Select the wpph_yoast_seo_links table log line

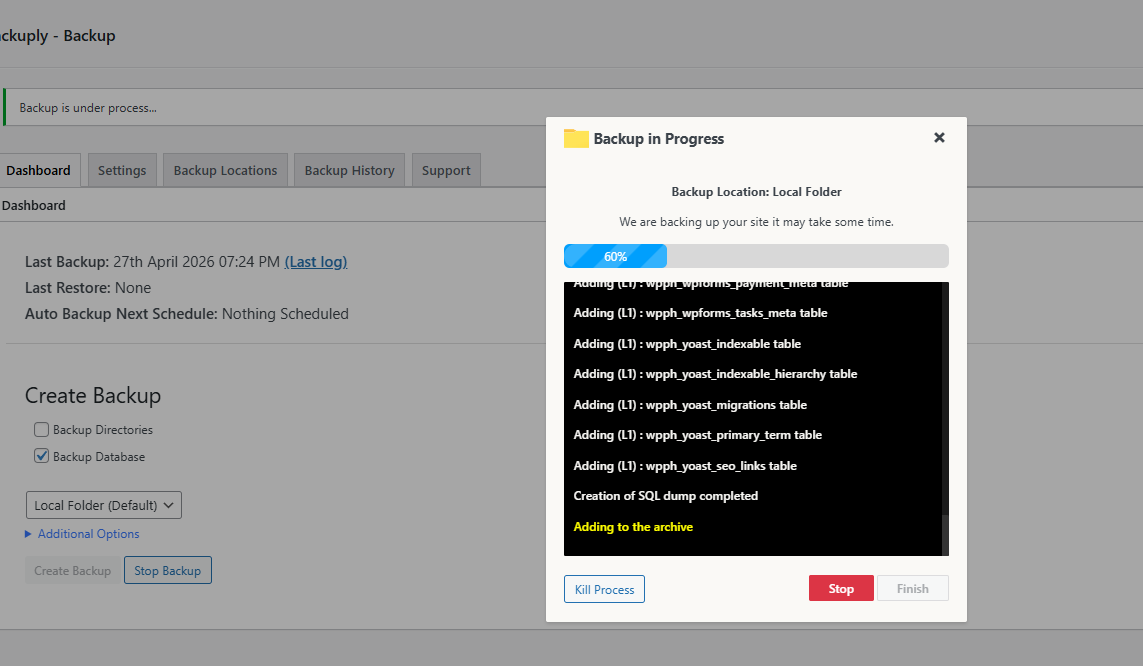tap(685, 466)
